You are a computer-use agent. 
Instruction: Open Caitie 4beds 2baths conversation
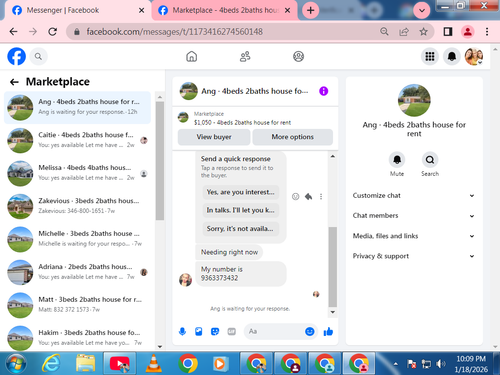pos(77,140)
